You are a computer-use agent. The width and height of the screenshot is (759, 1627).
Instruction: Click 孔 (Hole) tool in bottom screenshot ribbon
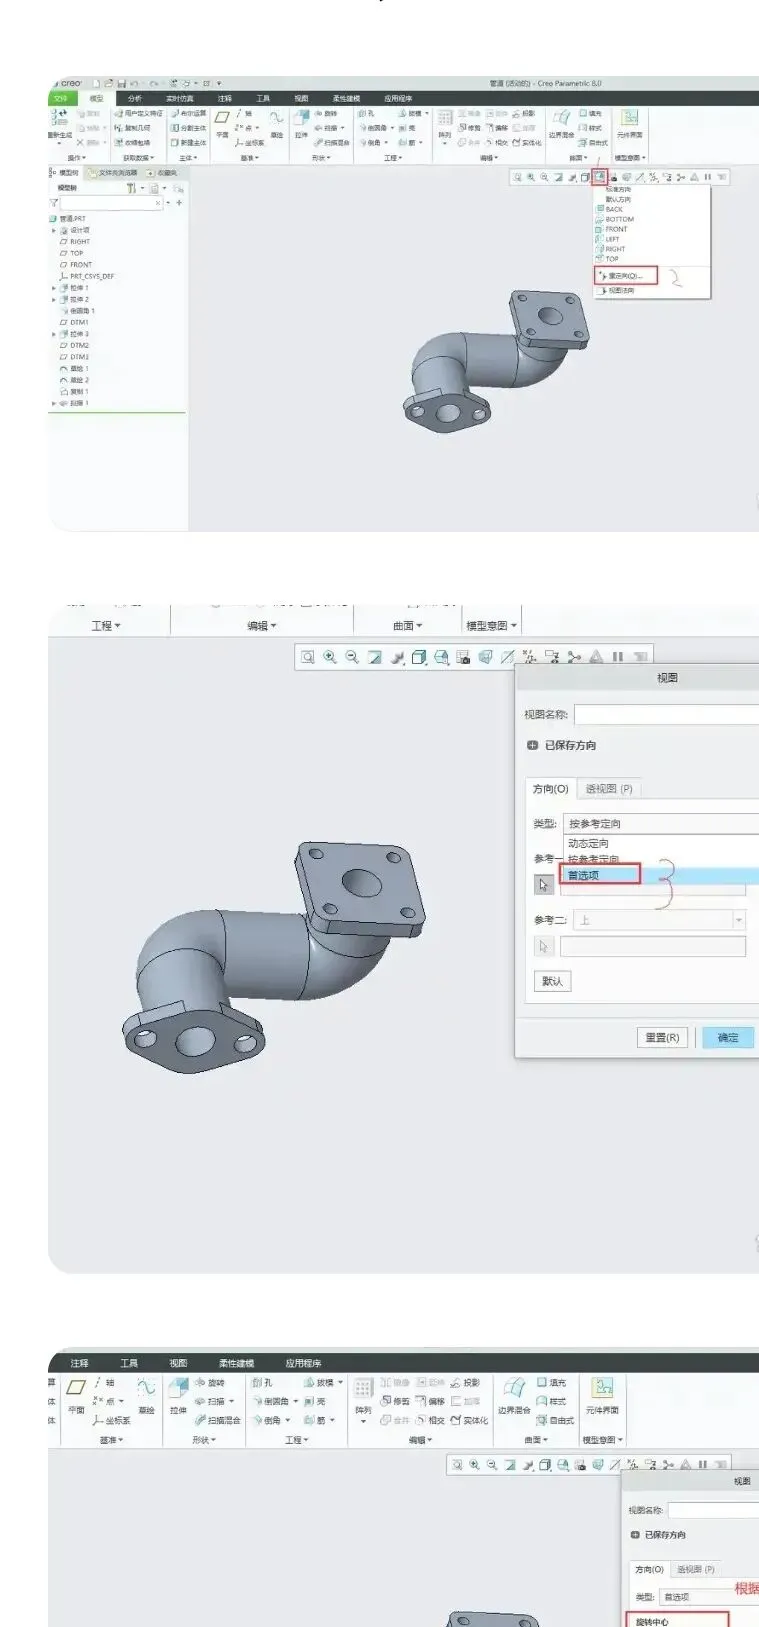click(x=262, y=1383)
